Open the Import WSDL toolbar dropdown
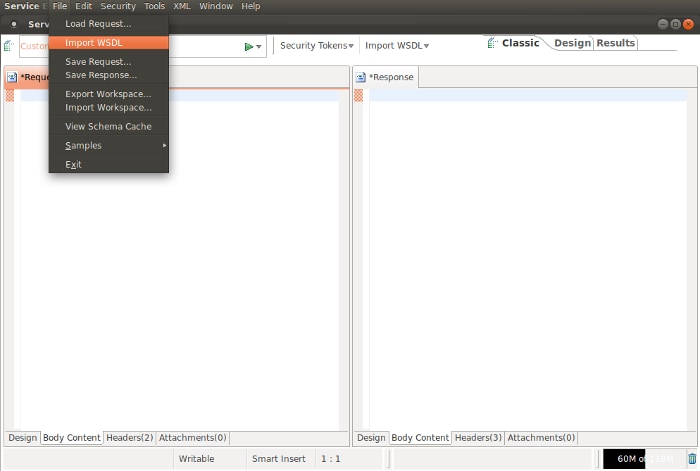This screenshot has width=700, height=471. click(x=396, y=46)
